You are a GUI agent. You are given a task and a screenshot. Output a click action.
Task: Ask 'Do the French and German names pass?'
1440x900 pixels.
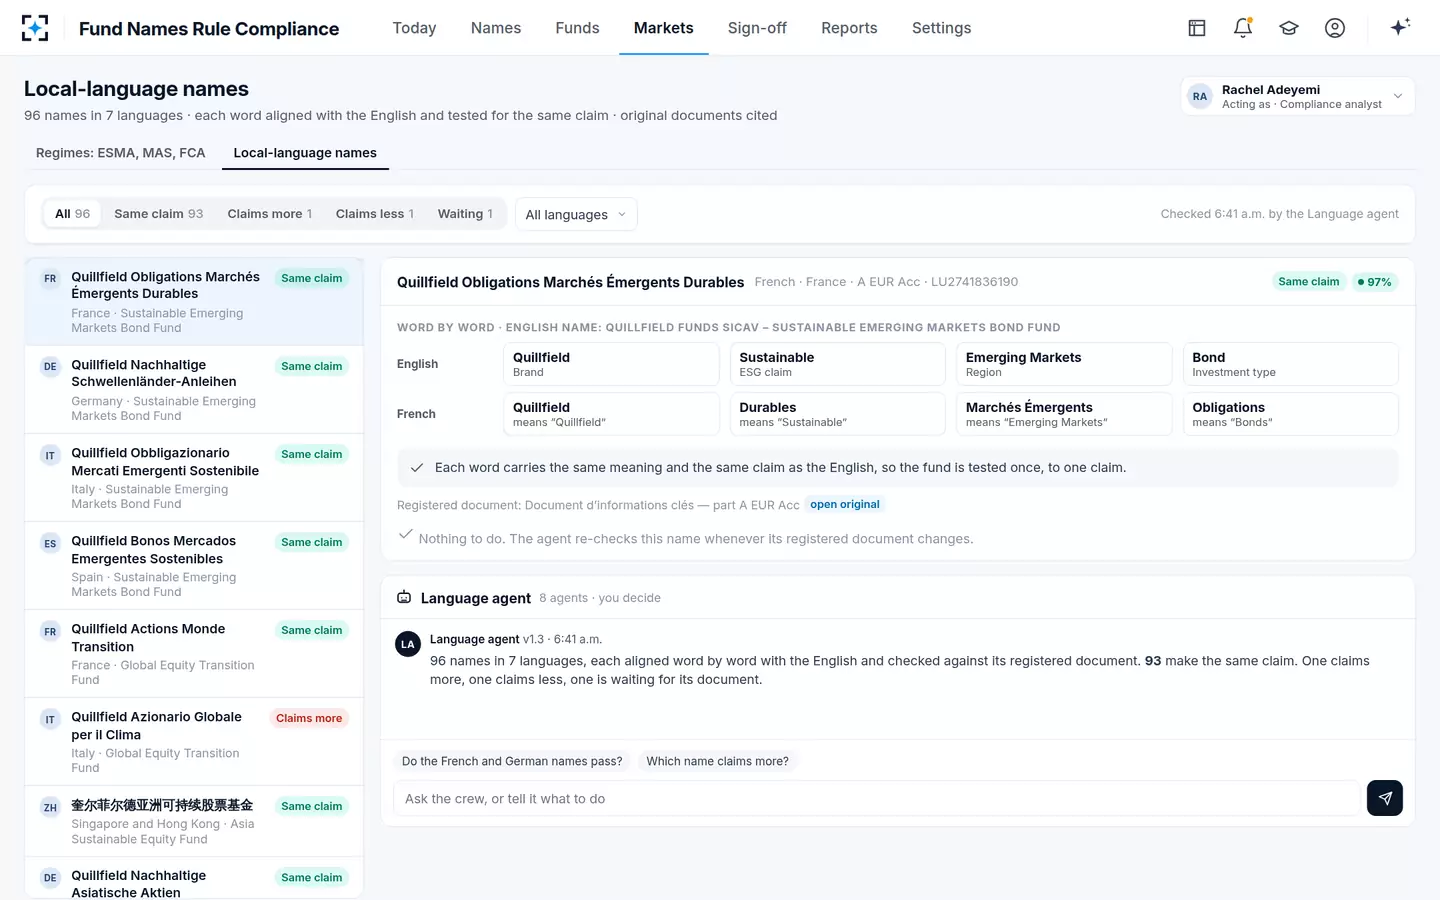[x=512, y=761]
